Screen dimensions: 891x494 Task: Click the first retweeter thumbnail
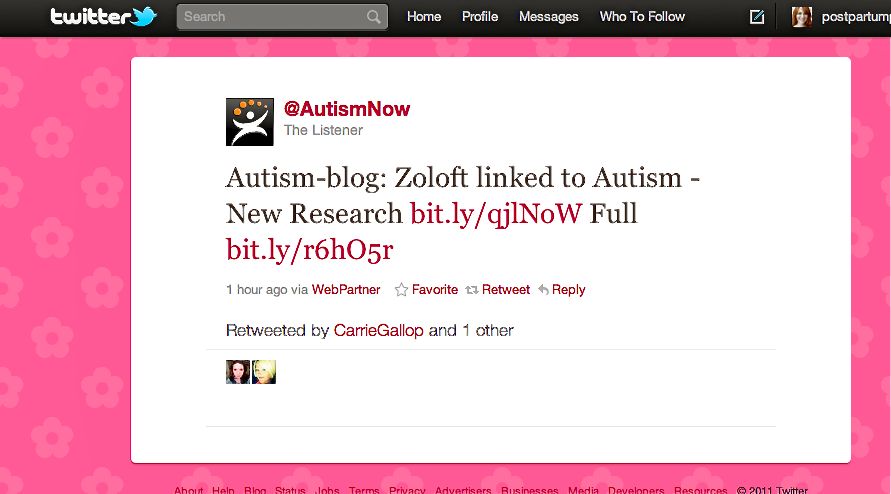click(x=238, y=372)
